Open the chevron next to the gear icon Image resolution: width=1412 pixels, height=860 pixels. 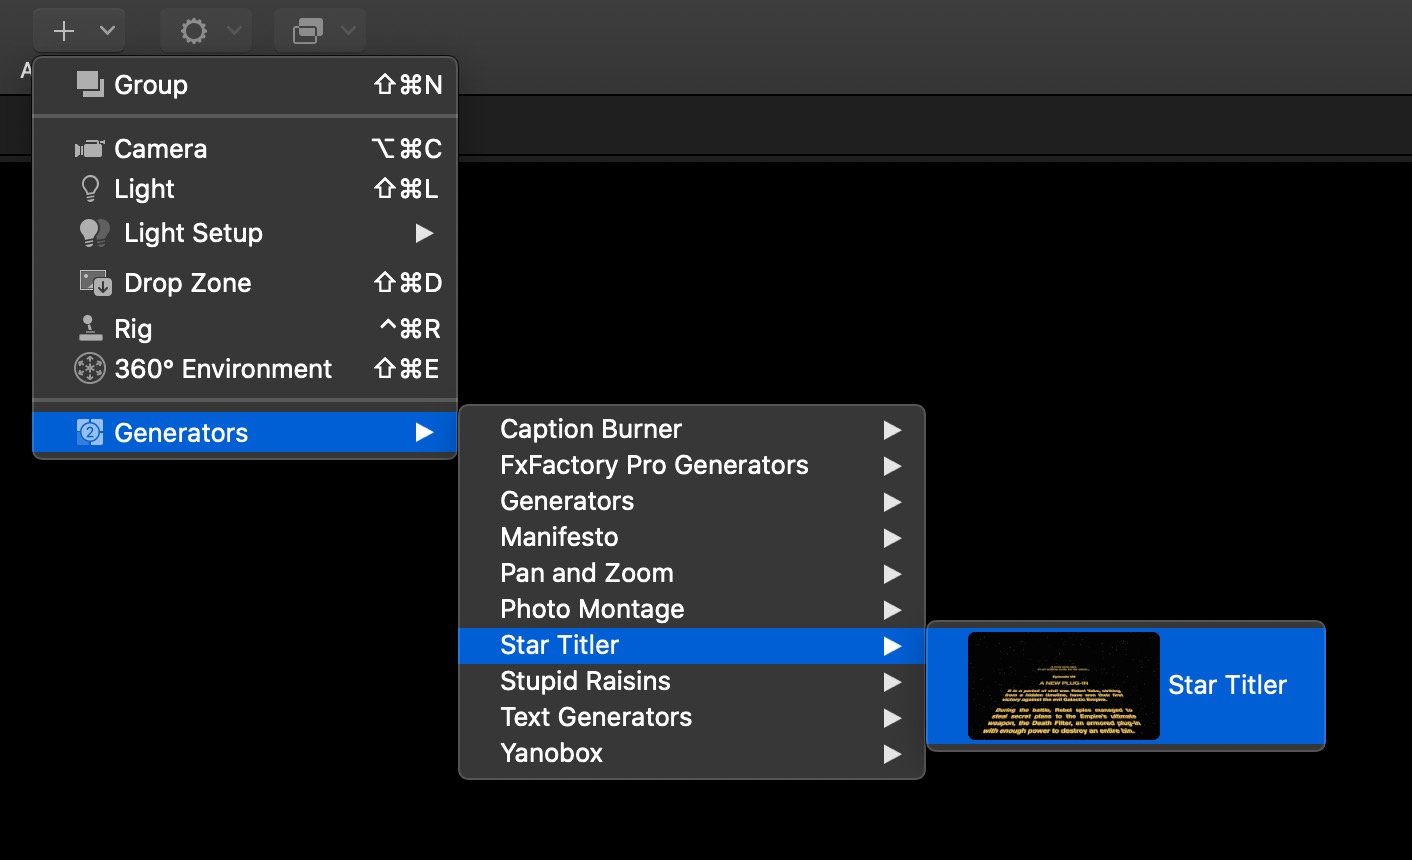(x=234, y=31)
